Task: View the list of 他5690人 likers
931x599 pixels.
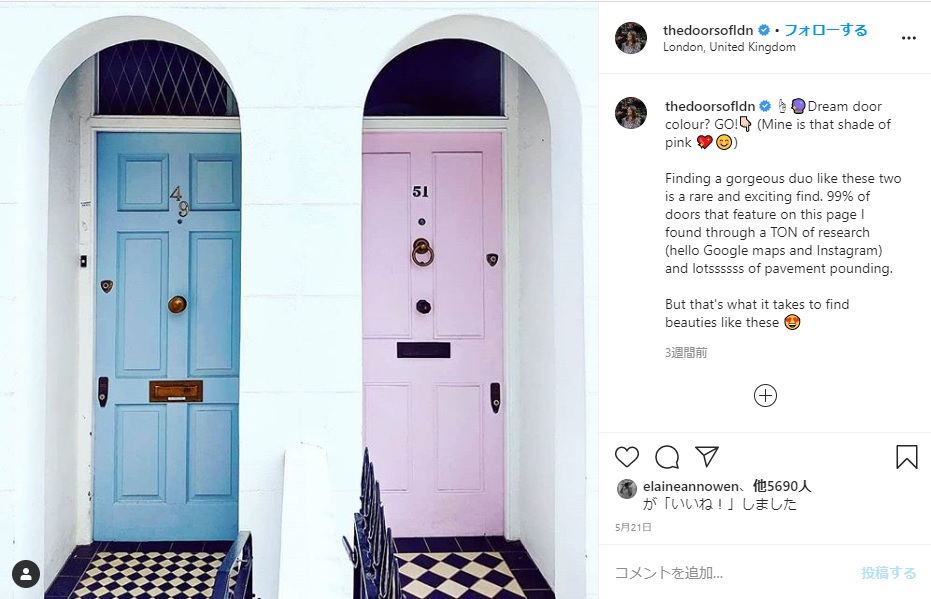Action: [x=782, y=486]
